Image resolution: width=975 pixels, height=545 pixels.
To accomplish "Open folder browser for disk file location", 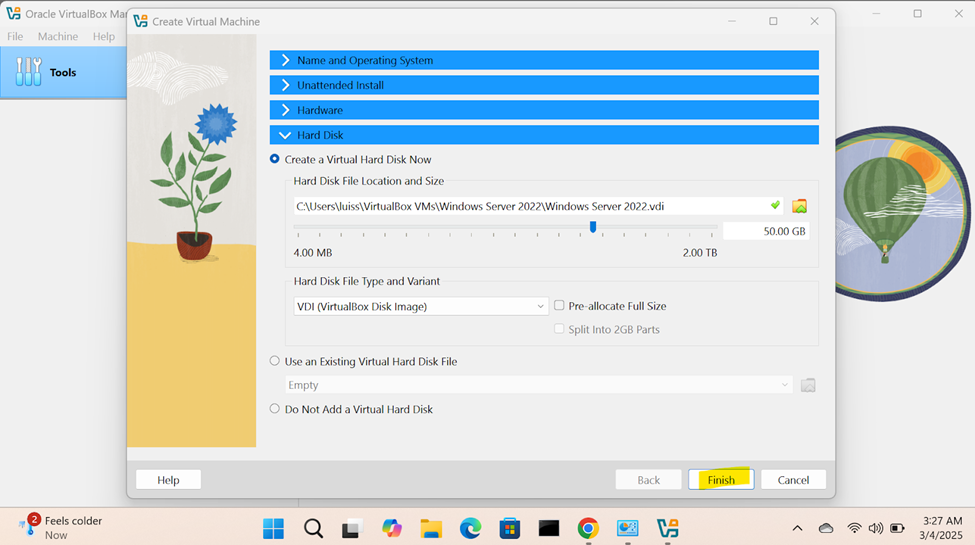I will point(799,206).
